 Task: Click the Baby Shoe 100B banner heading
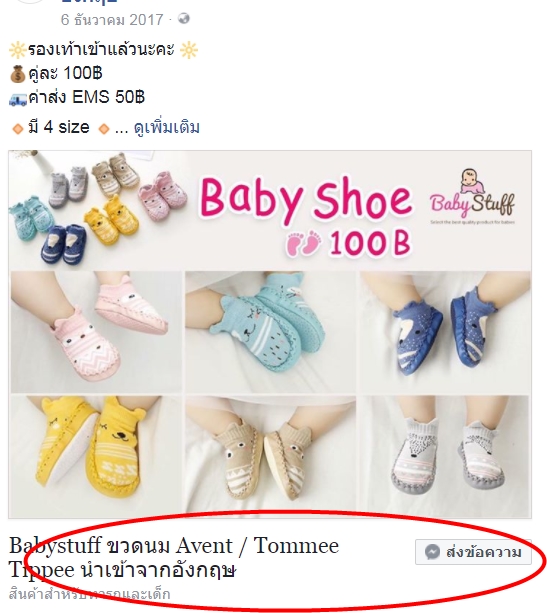[x=306, y=217]
